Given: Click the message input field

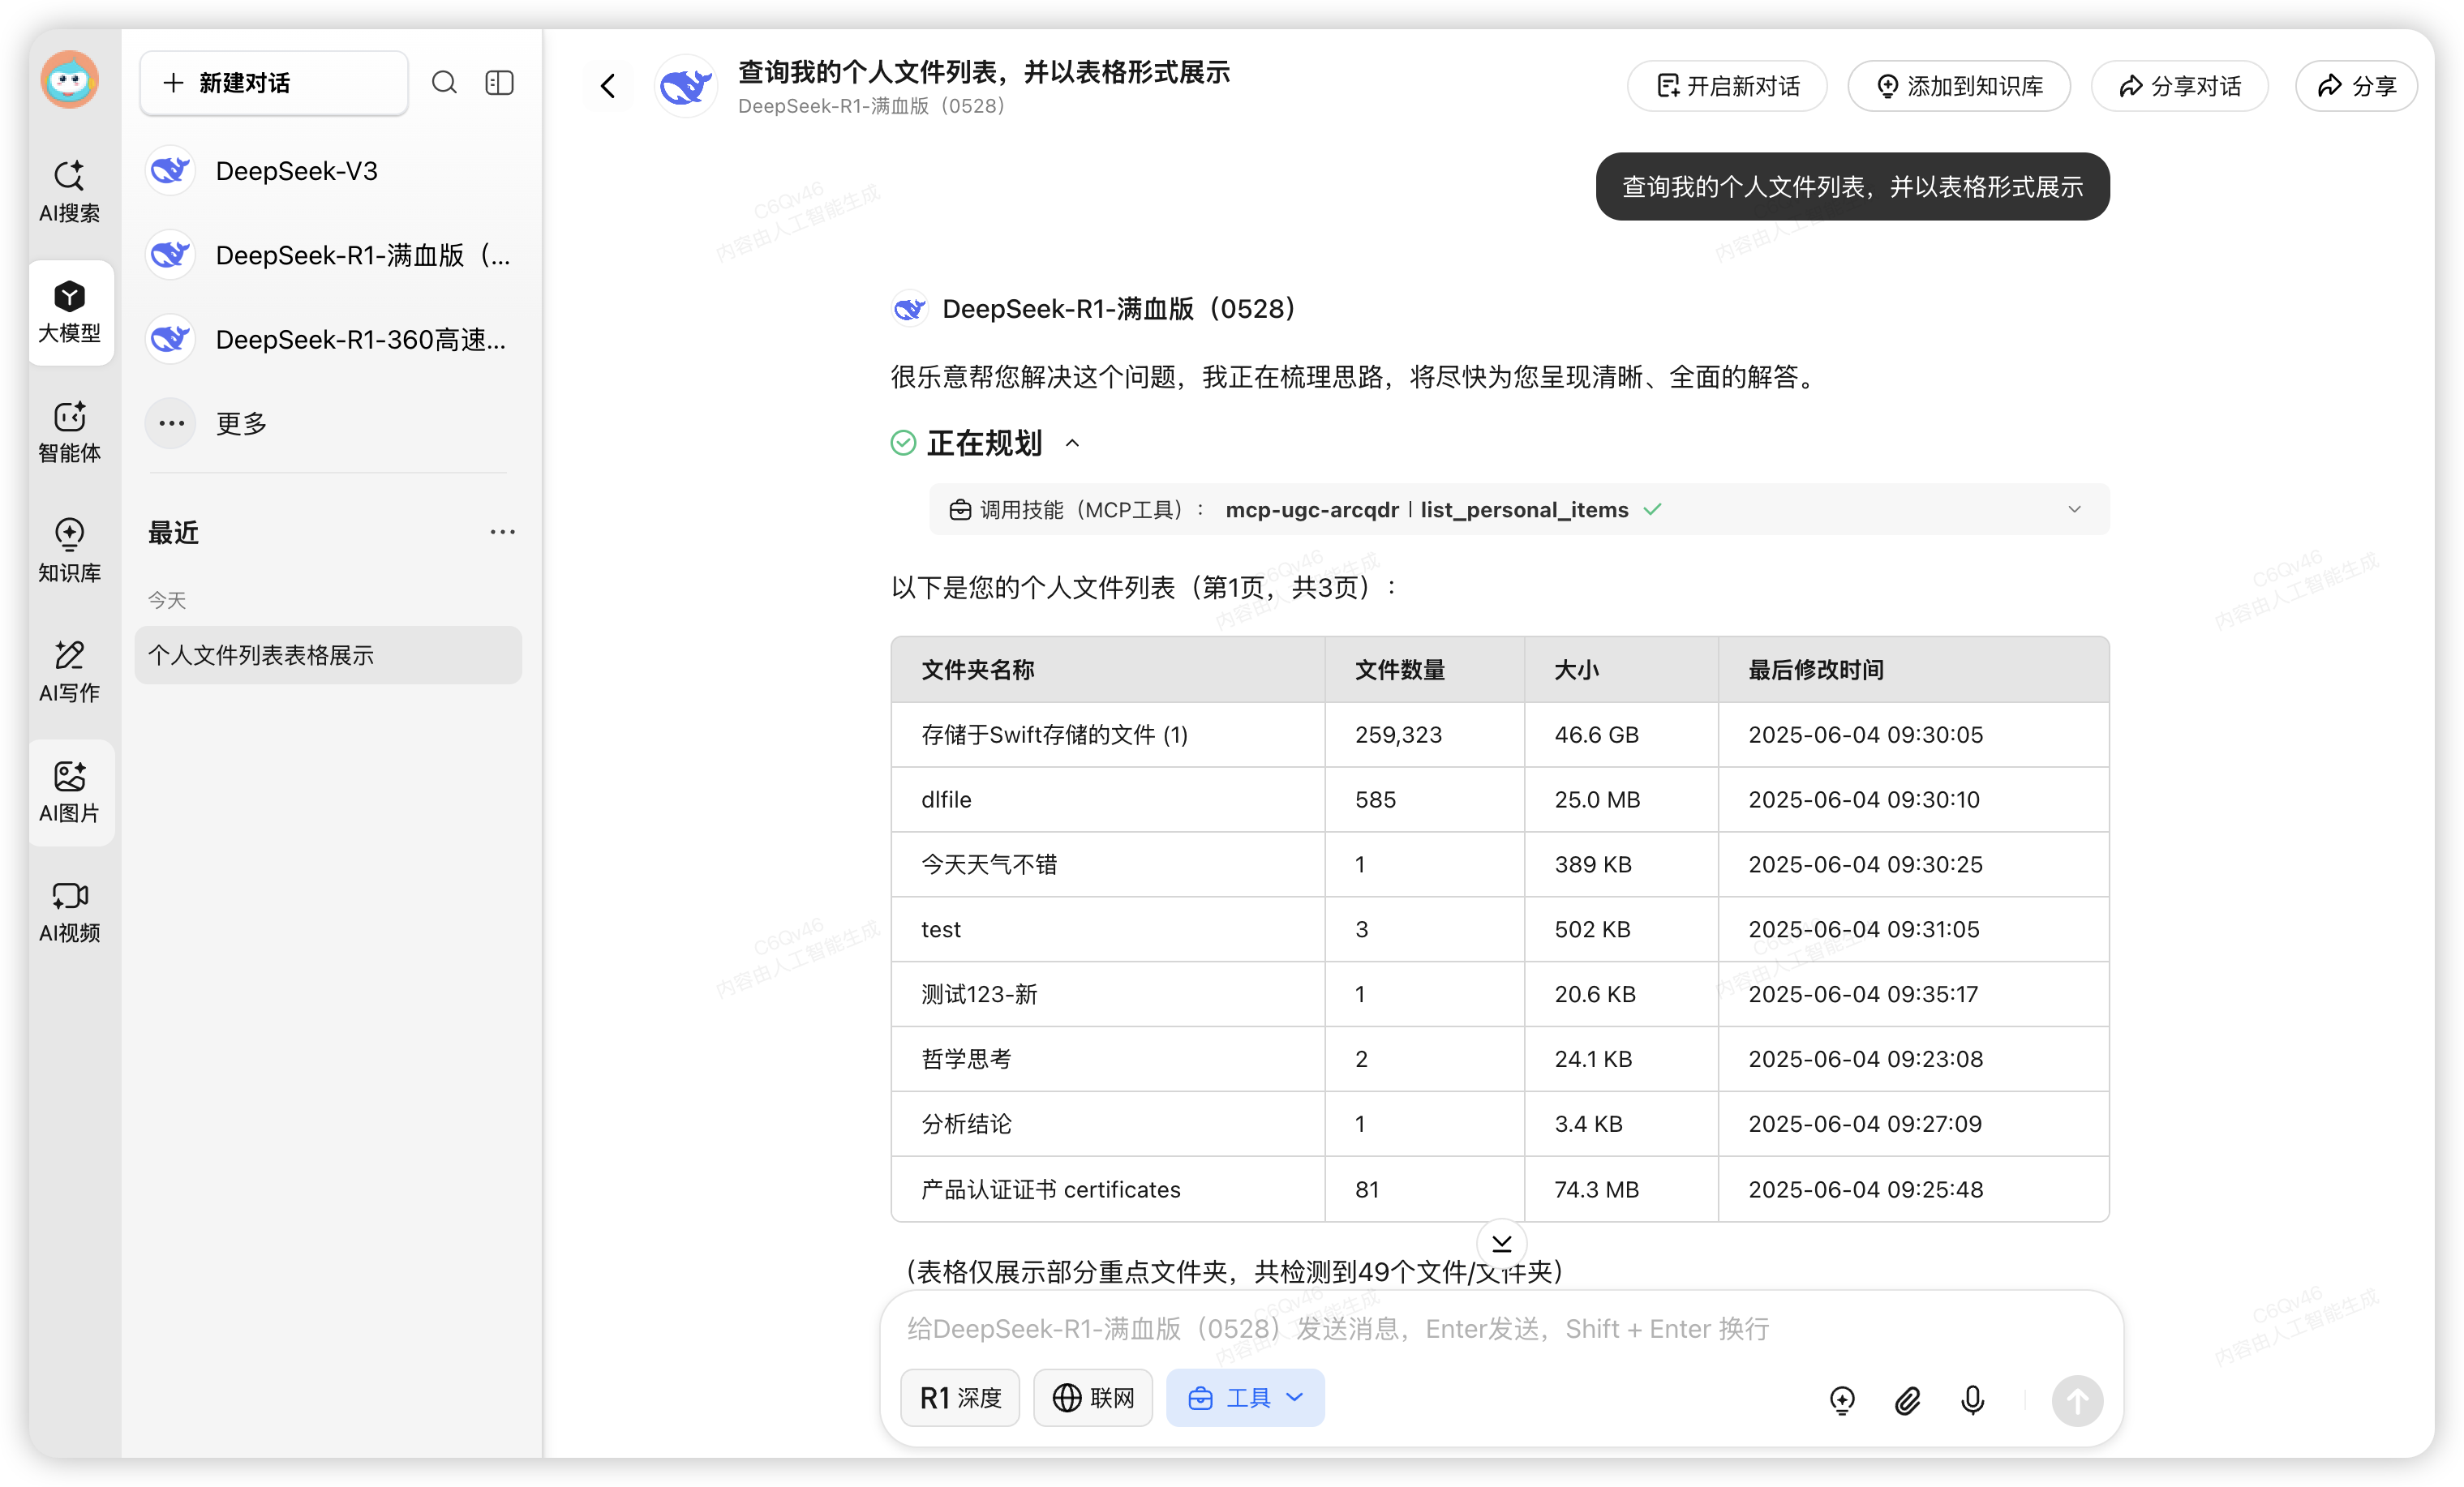Looking at the screenshot, I should (x=1500, y=1329).
